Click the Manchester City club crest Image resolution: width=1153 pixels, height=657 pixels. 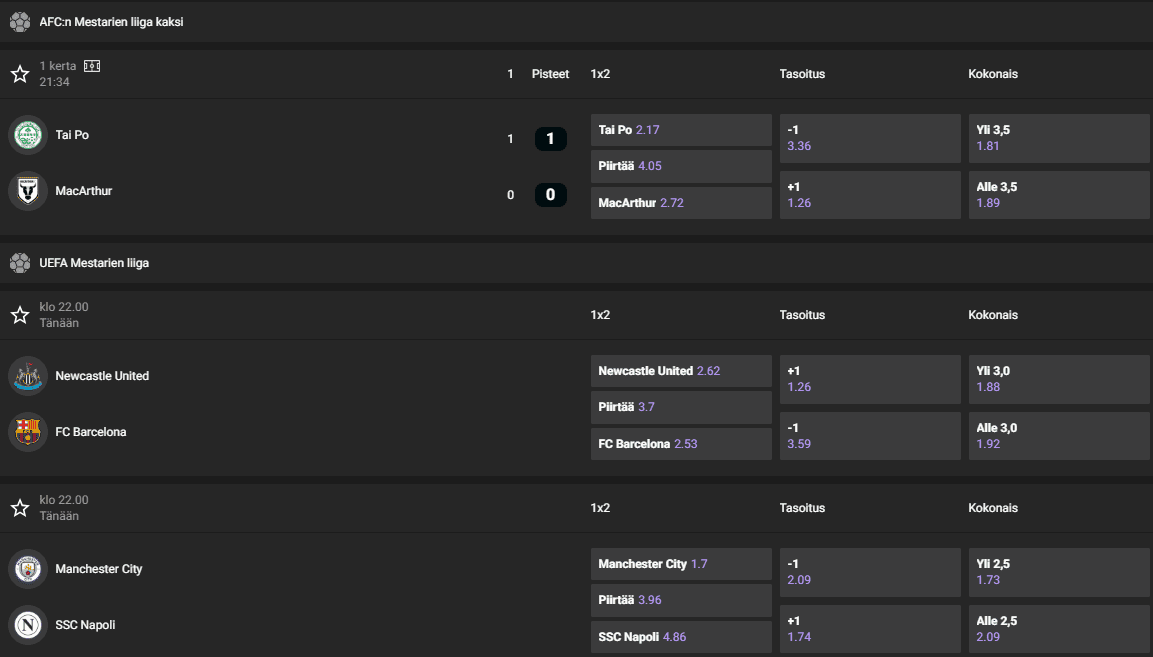[x=28, y=569]
